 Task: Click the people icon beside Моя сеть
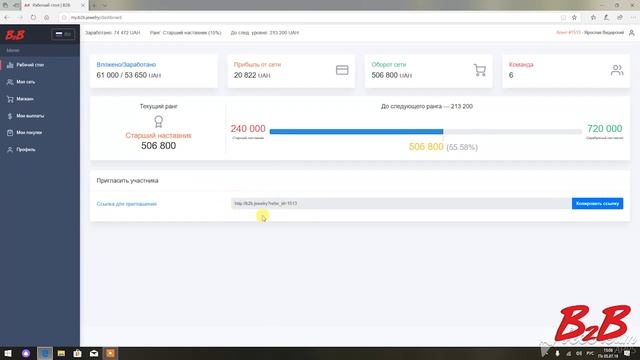pos(10,82)
